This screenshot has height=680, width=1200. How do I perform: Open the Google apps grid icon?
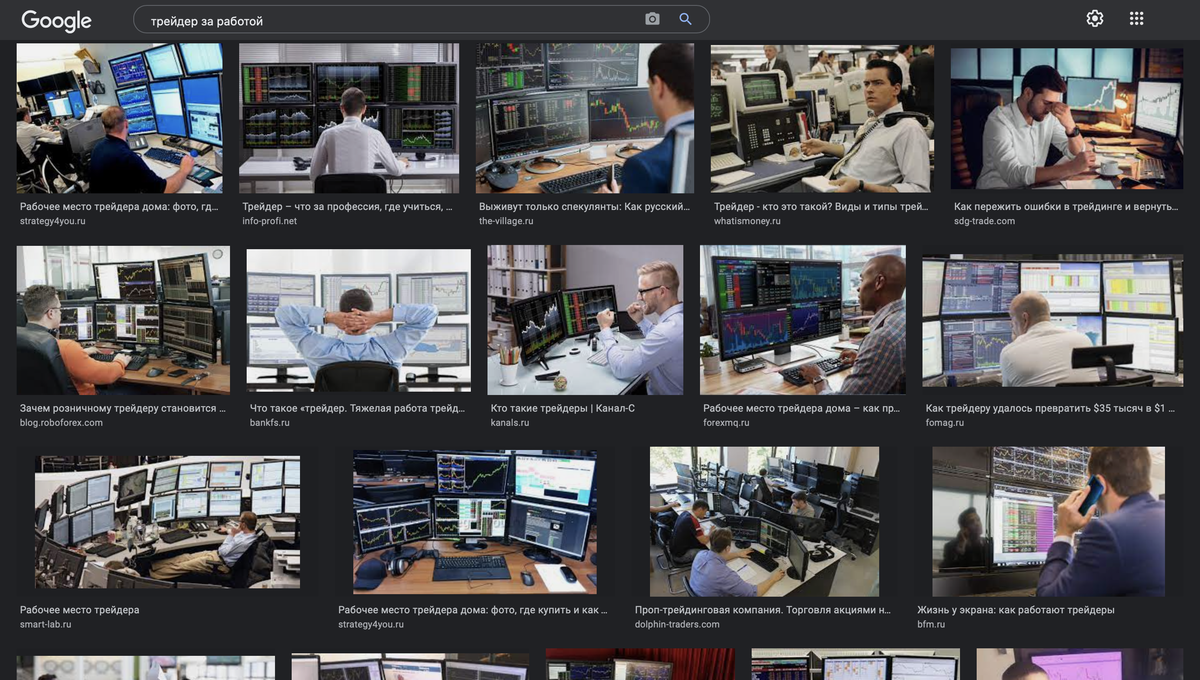point(1136,18)
